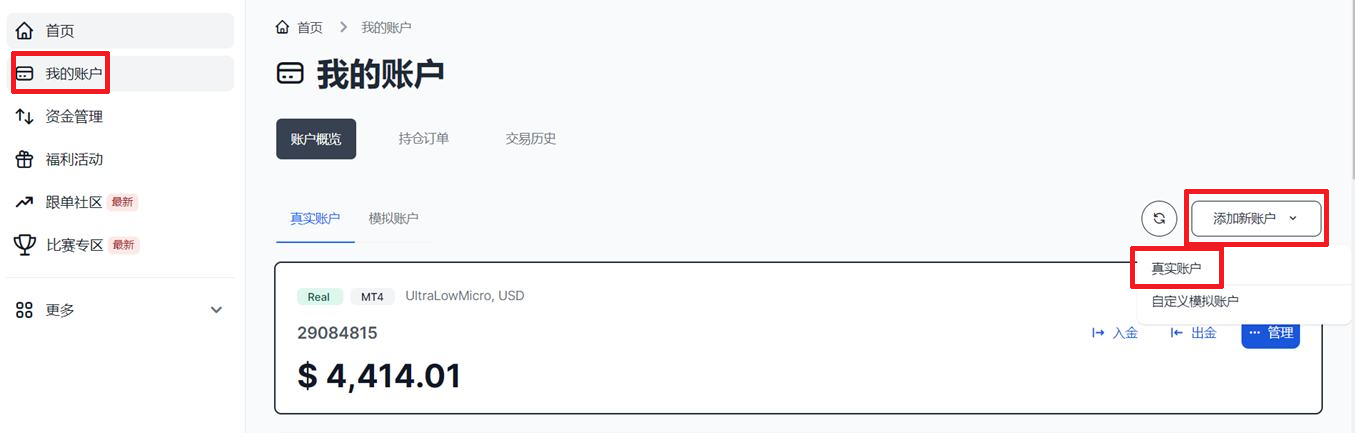Screen dimensions: 1355x433
Task: Click the blue 管理 button
Action: coord(1270,333)
